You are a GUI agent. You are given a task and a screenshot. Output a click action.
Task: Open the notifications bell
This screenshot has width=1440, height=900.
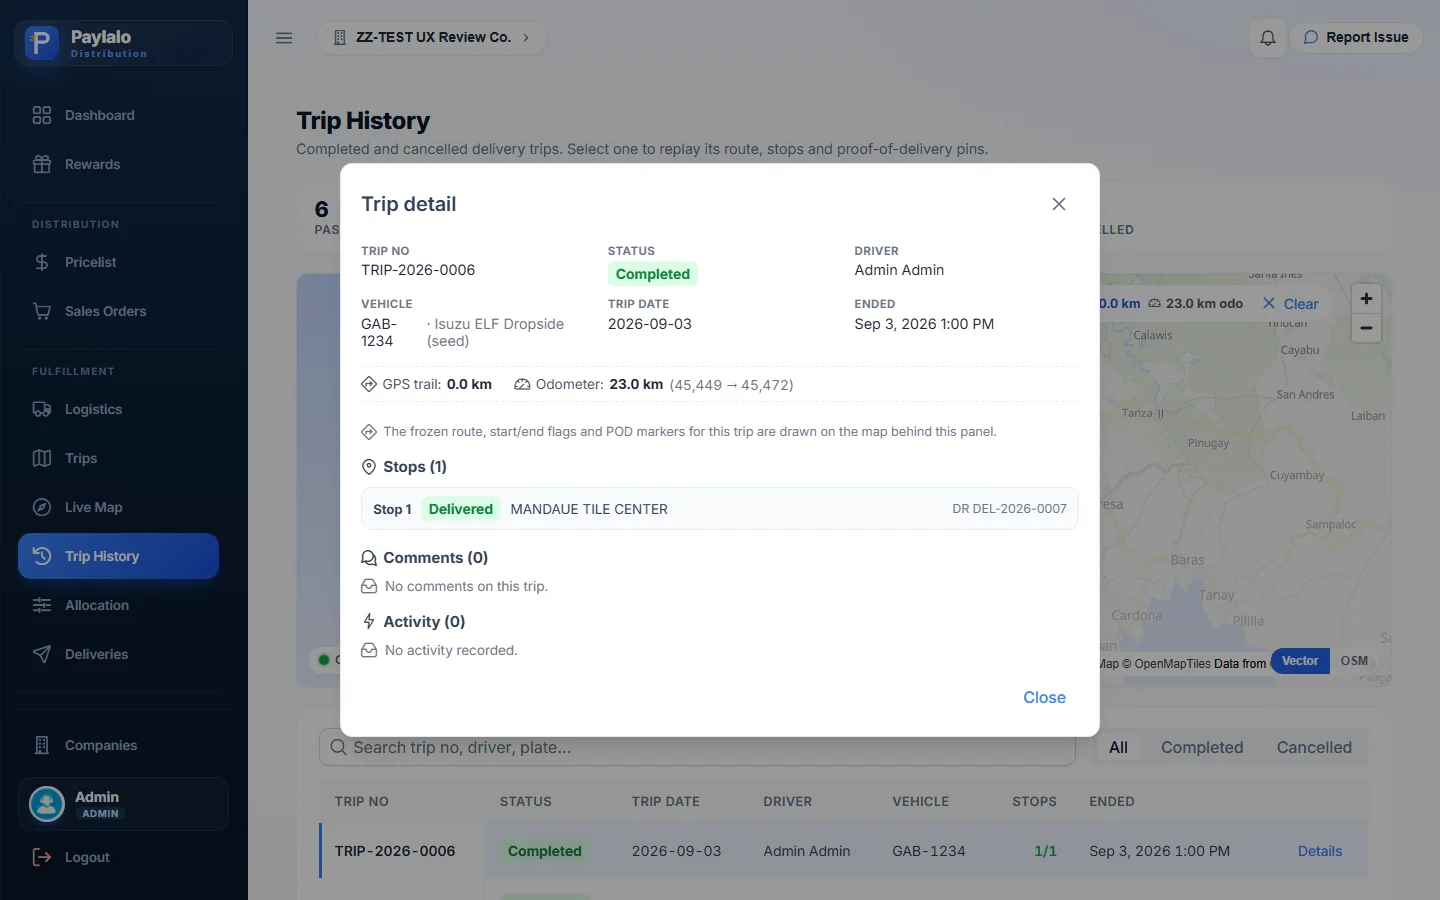1268,38
